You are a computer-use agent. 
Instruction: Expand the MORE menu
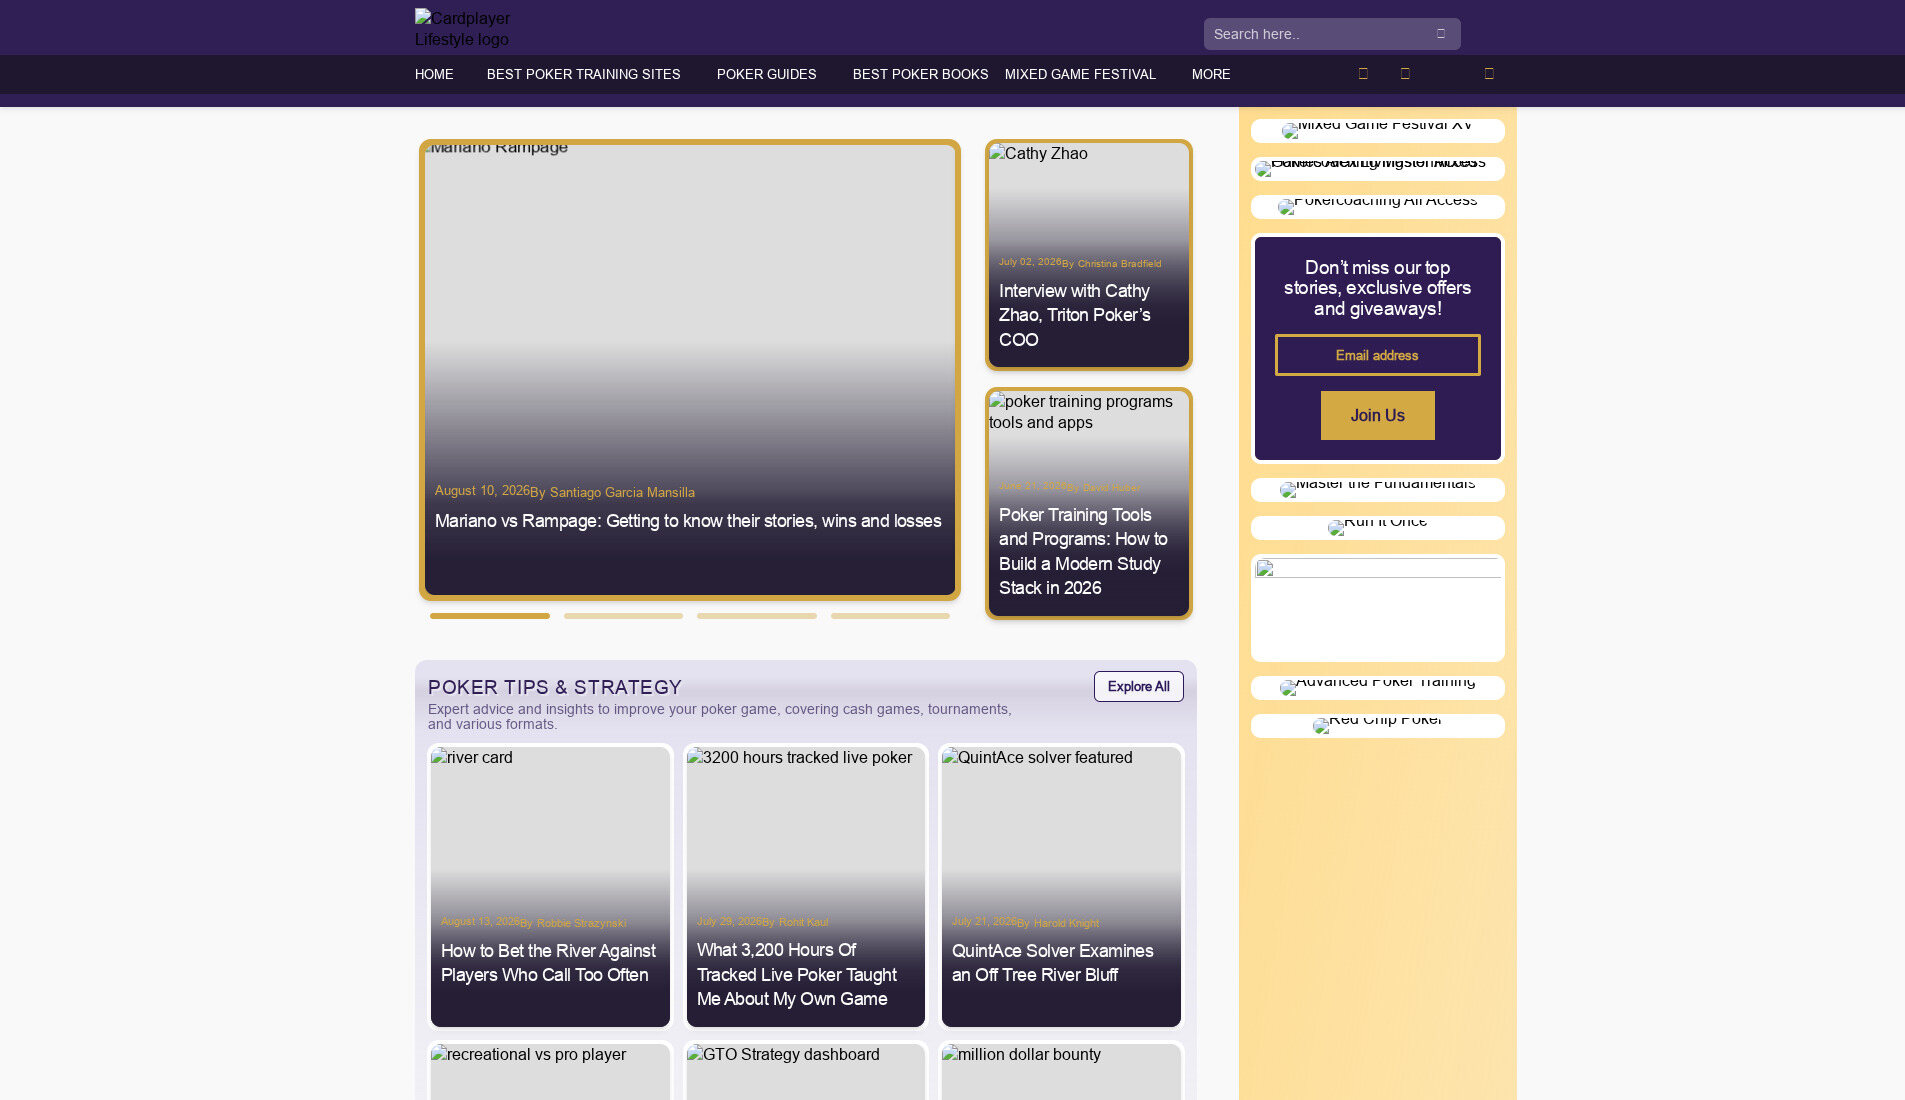click(1211, 75)
